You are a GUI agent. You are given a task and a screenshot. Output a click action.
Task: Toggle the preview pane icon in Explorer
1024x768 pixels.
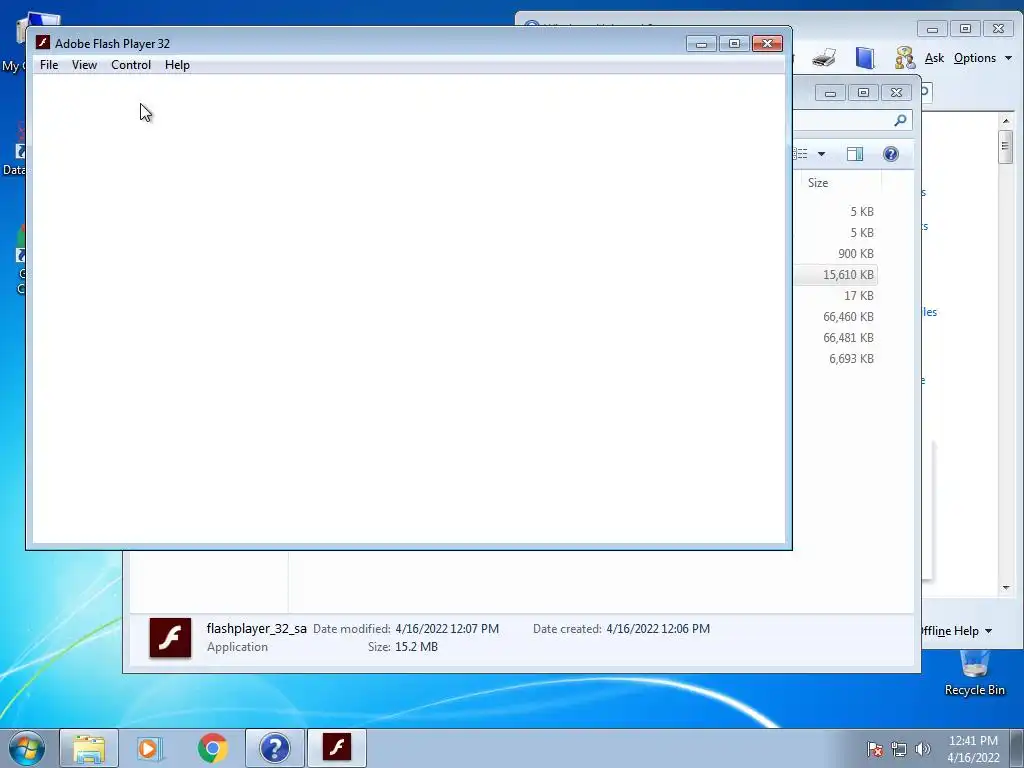pyautogui.click(x=855, y=154)
